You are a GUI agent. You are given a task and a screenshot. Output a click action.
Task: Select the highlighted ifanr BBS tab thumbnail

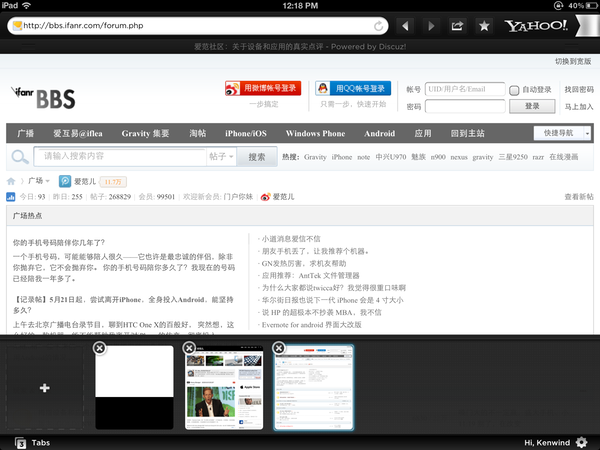tap(314, 387)
